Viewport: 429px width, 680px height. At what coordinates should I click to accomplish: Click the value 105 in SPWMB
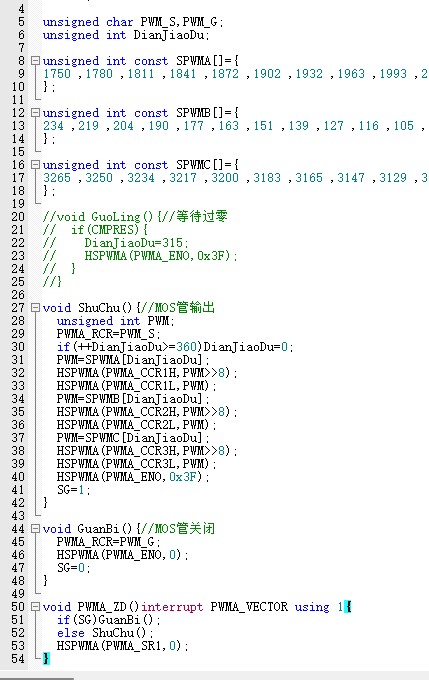pos(403,126)
